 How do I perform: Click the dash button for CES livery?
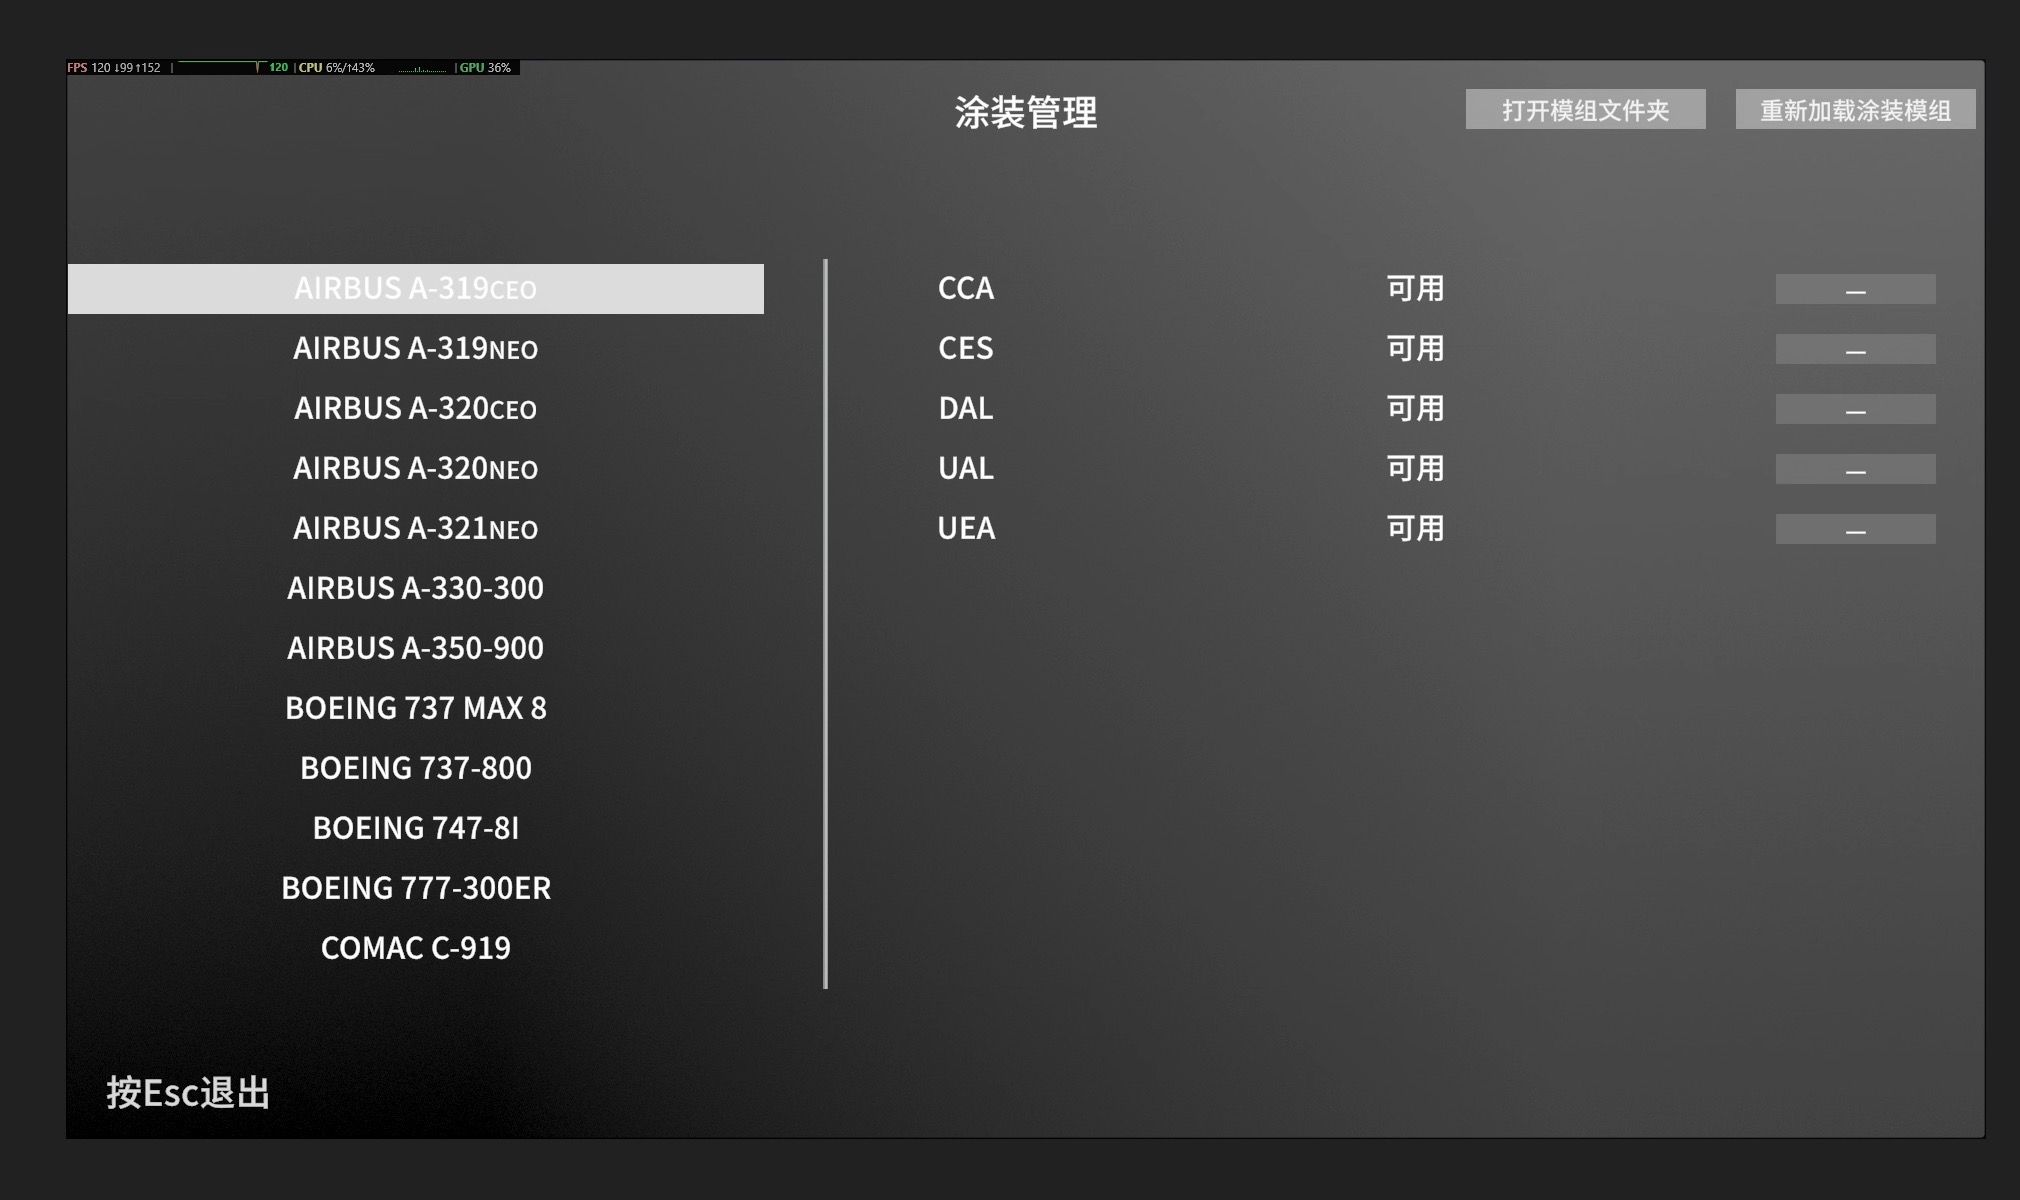[x=1855, y=349]
